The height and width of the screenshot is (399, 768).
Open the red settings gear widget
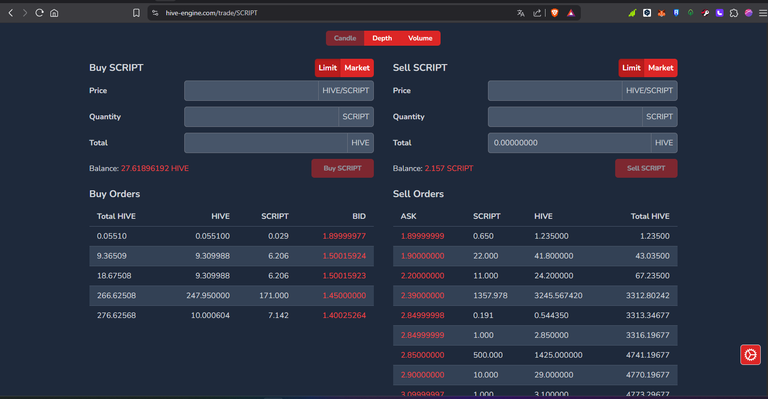tap(750, 354)
